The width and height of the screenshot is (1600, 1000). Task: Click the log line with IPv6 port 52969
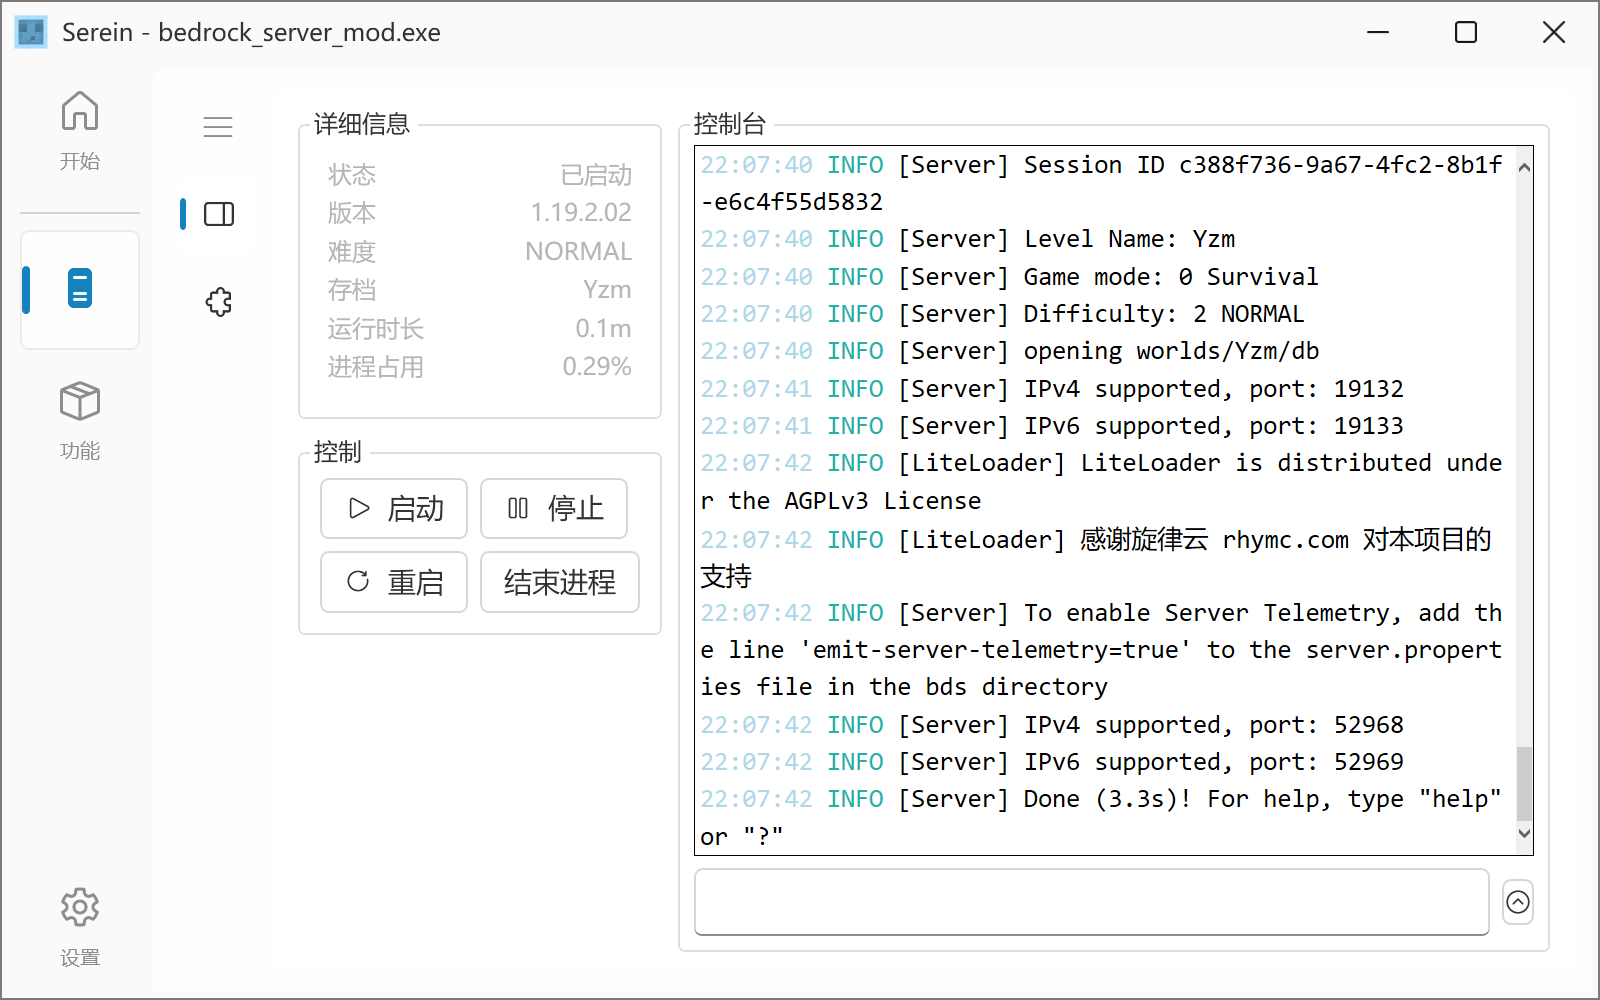point(1052,762)
